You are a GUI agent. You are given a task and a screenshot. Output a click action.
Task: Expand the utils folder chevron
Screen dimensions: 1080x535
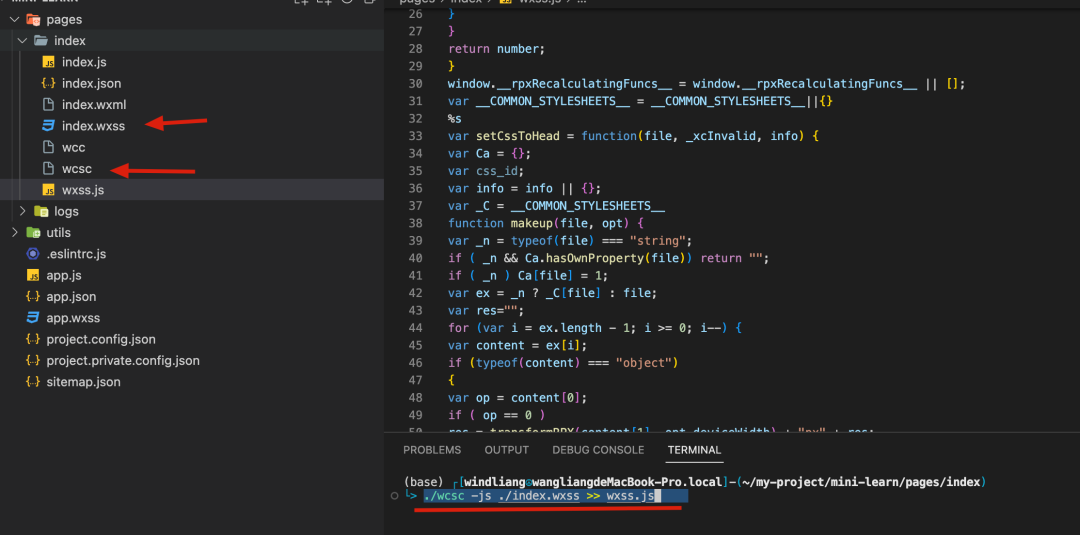pyautogui.click(x=14, y=233)
